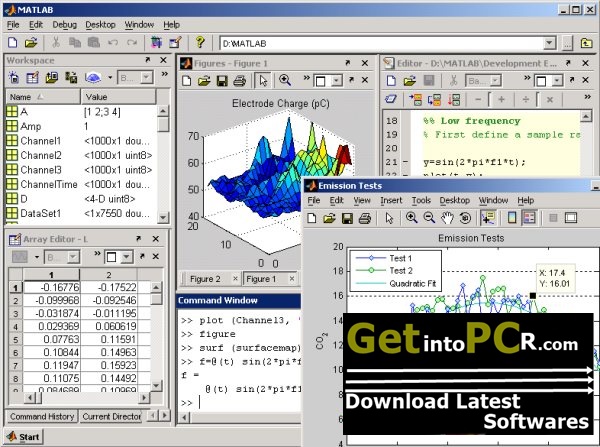Image resolution: width=600 pixels, height=447 pixels.
Task: Open Simulink from the main toolbar icon
Action: [156, 42]
